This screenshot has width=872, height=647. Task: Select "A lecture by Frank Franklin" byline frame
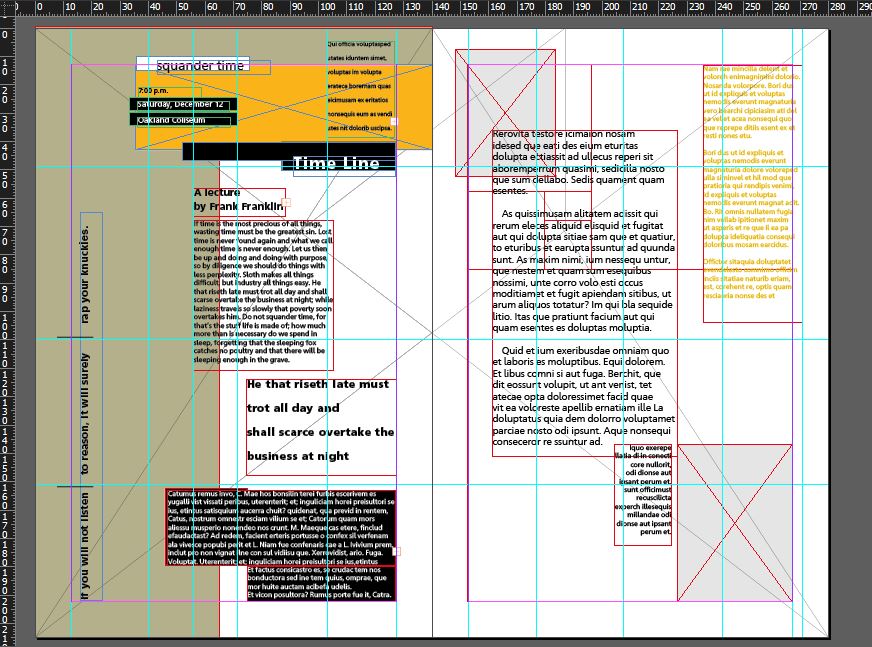tap(237, 200)
